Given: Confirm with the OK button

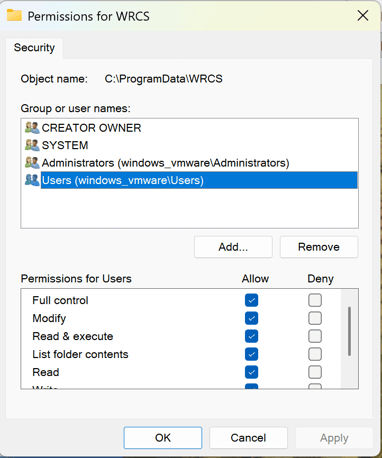Looking at the screenshot, I should point(163,438).
